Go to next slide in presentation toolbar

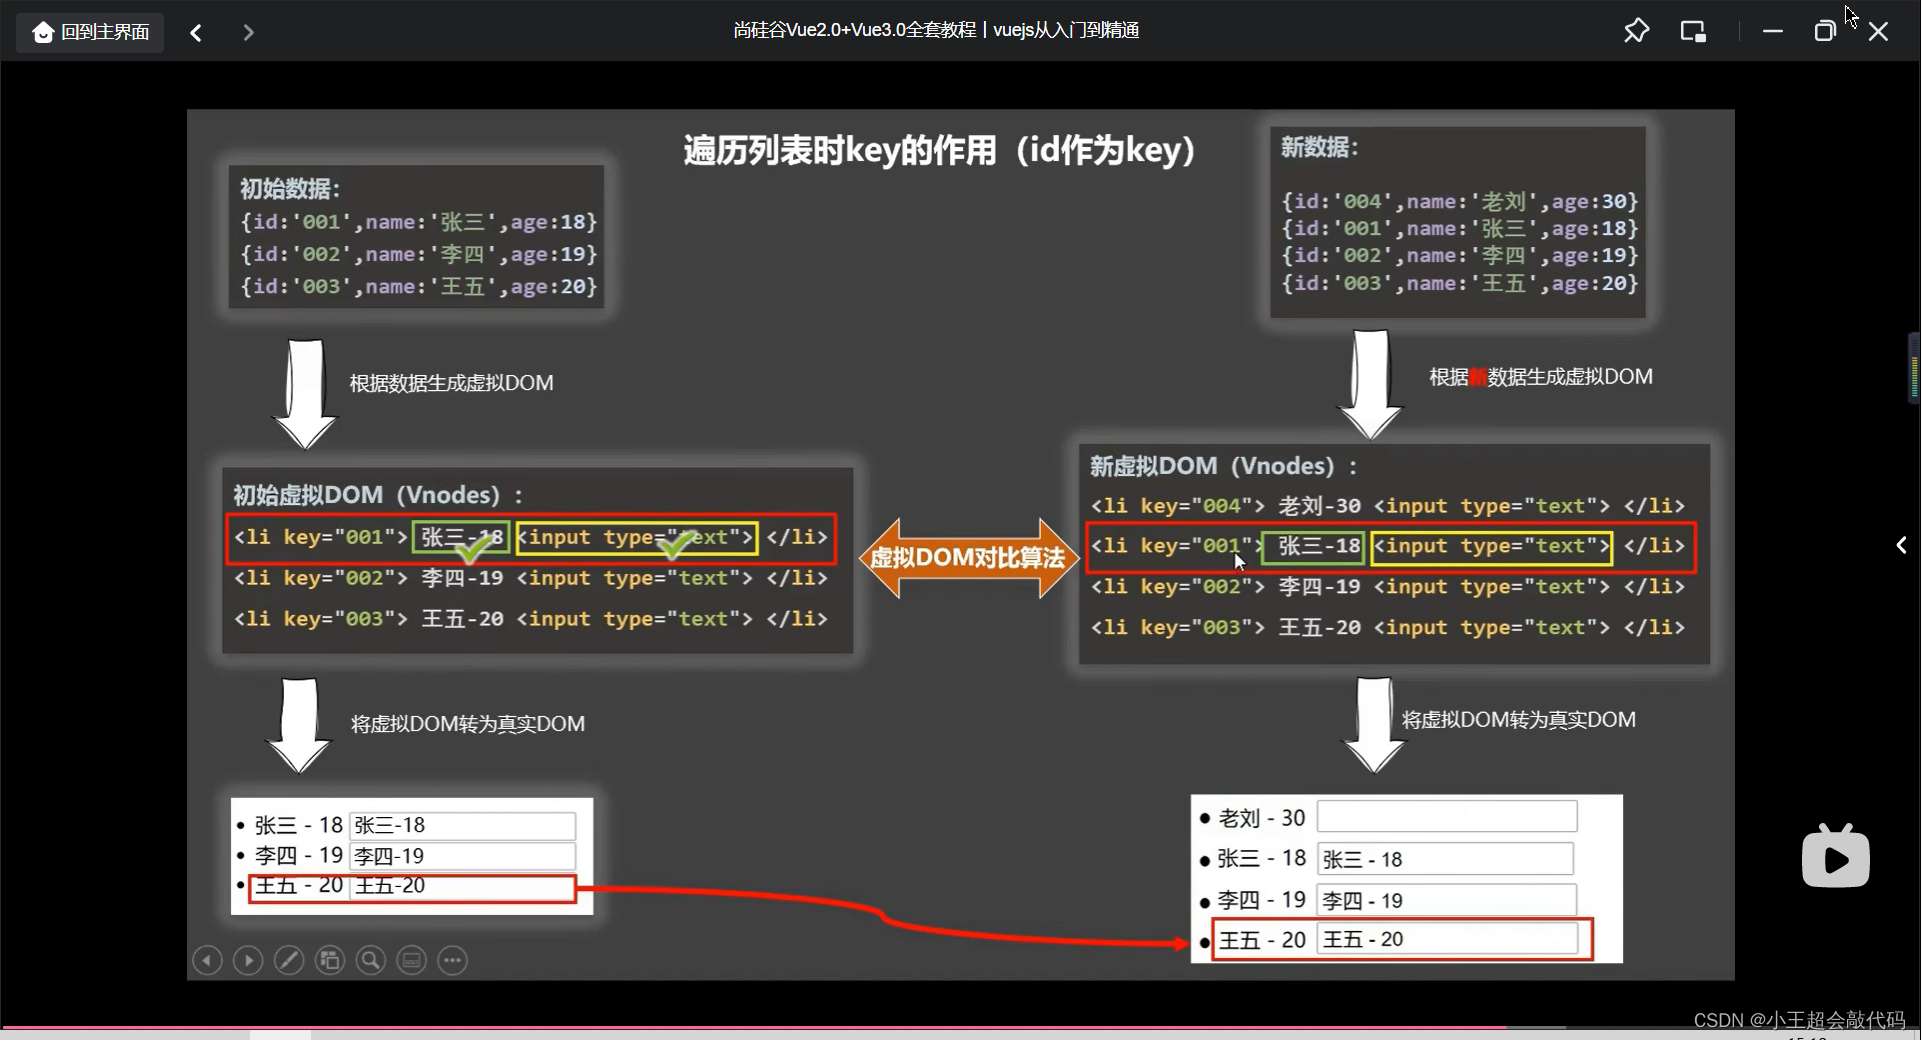point(248,961)
